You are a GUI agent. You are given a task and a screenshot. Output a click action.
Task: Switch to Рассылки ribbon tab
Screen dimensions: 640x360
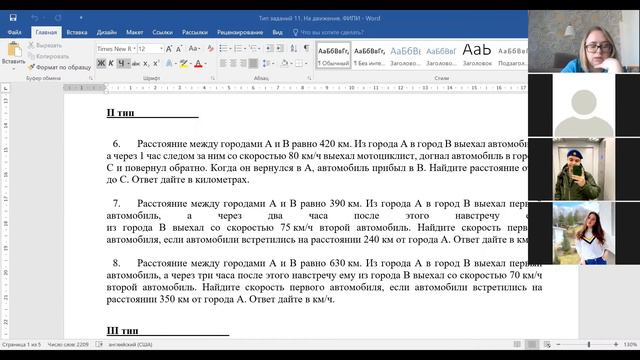[195, 32]
